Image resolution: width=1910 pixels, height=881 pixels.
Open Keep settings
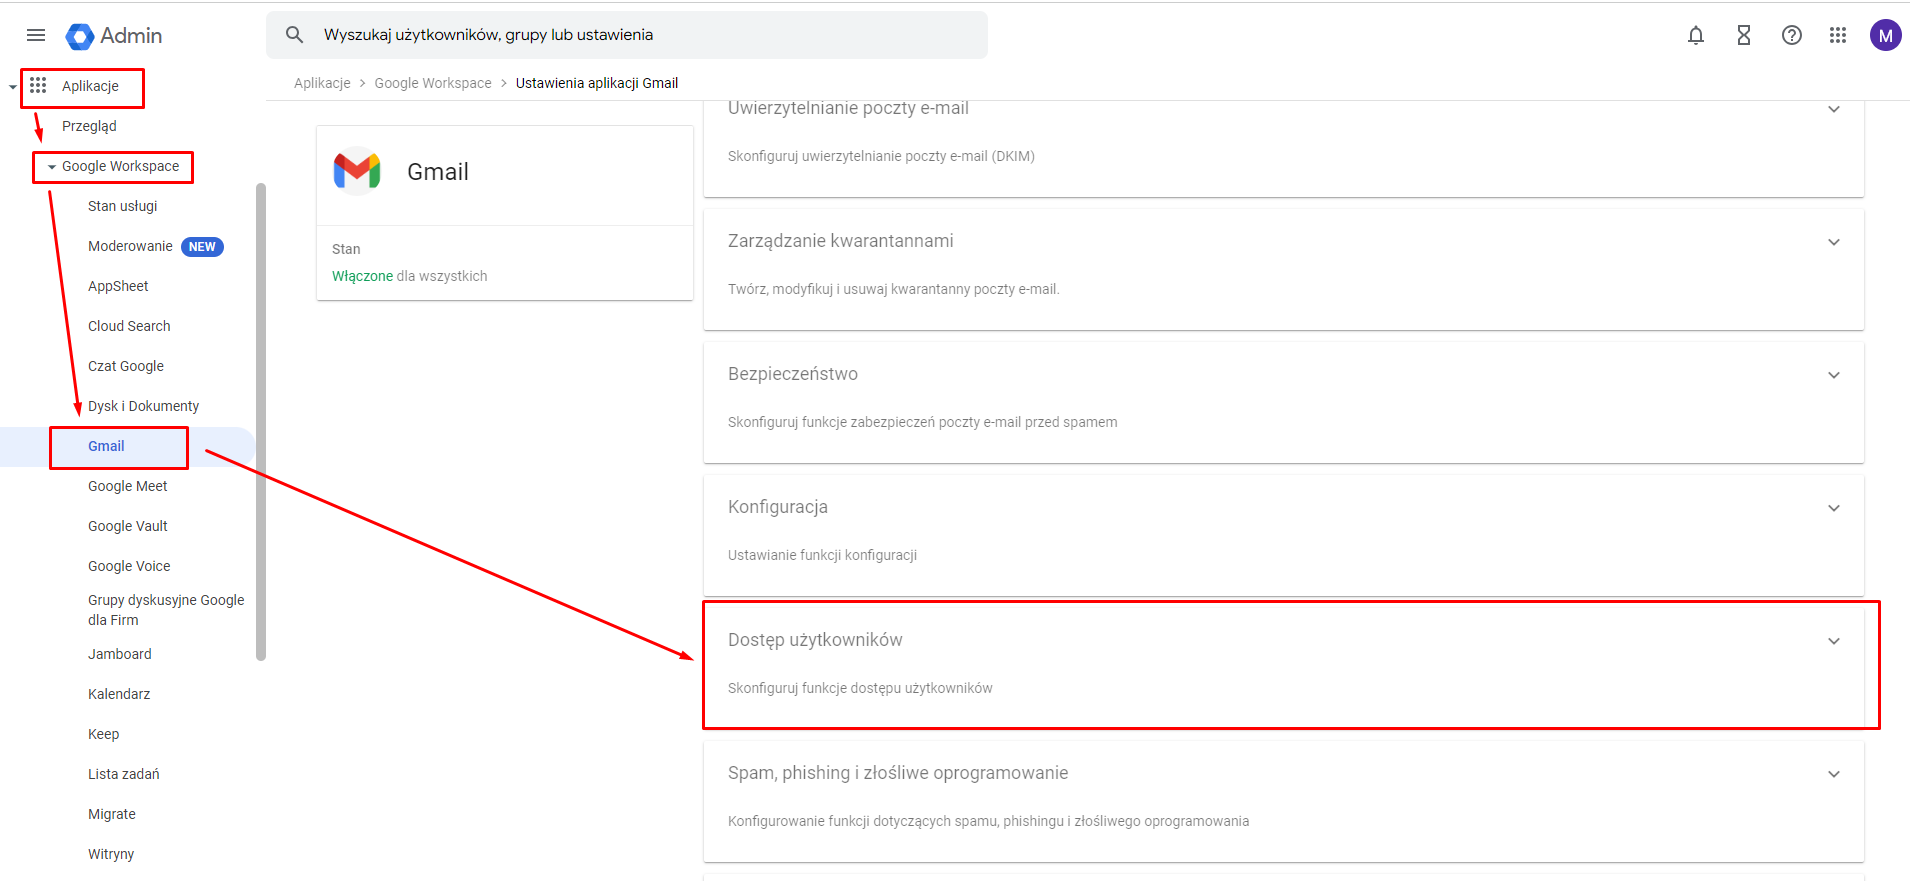click(x=103, y=734)
